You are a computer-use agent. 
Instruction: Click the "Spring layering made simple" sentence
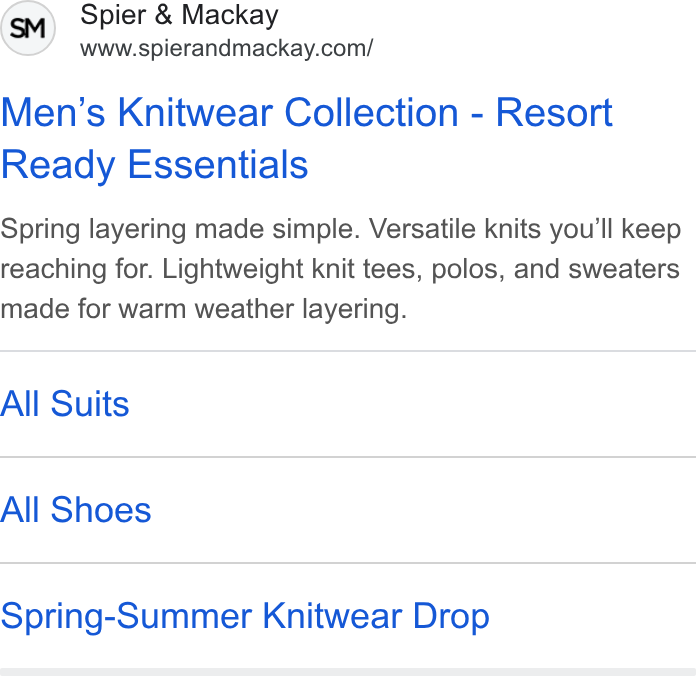click(180, 230)
